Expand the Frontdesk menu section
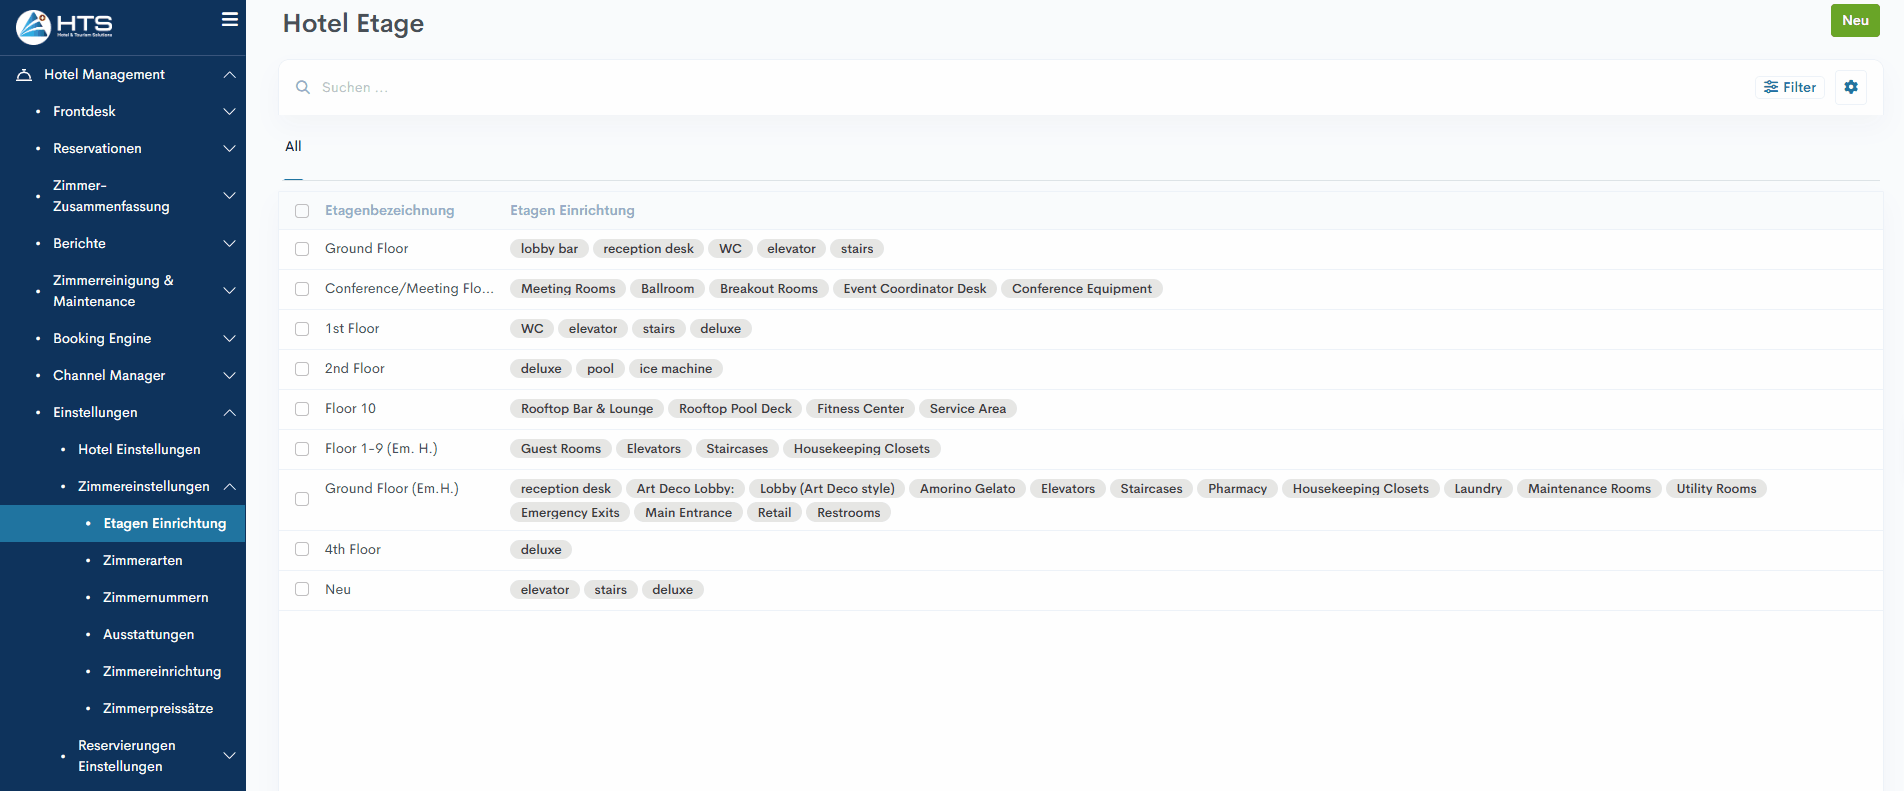Image resolution: width=1904 pixels, height=791 pixels. 229,111
